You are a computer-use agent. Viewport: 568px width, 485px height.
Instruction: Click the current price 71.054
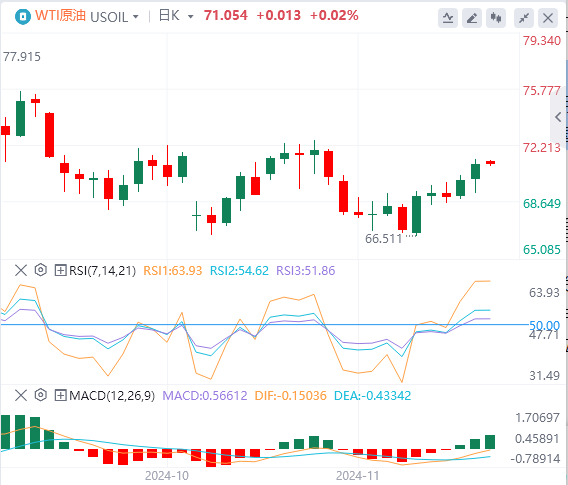(226, 16)
